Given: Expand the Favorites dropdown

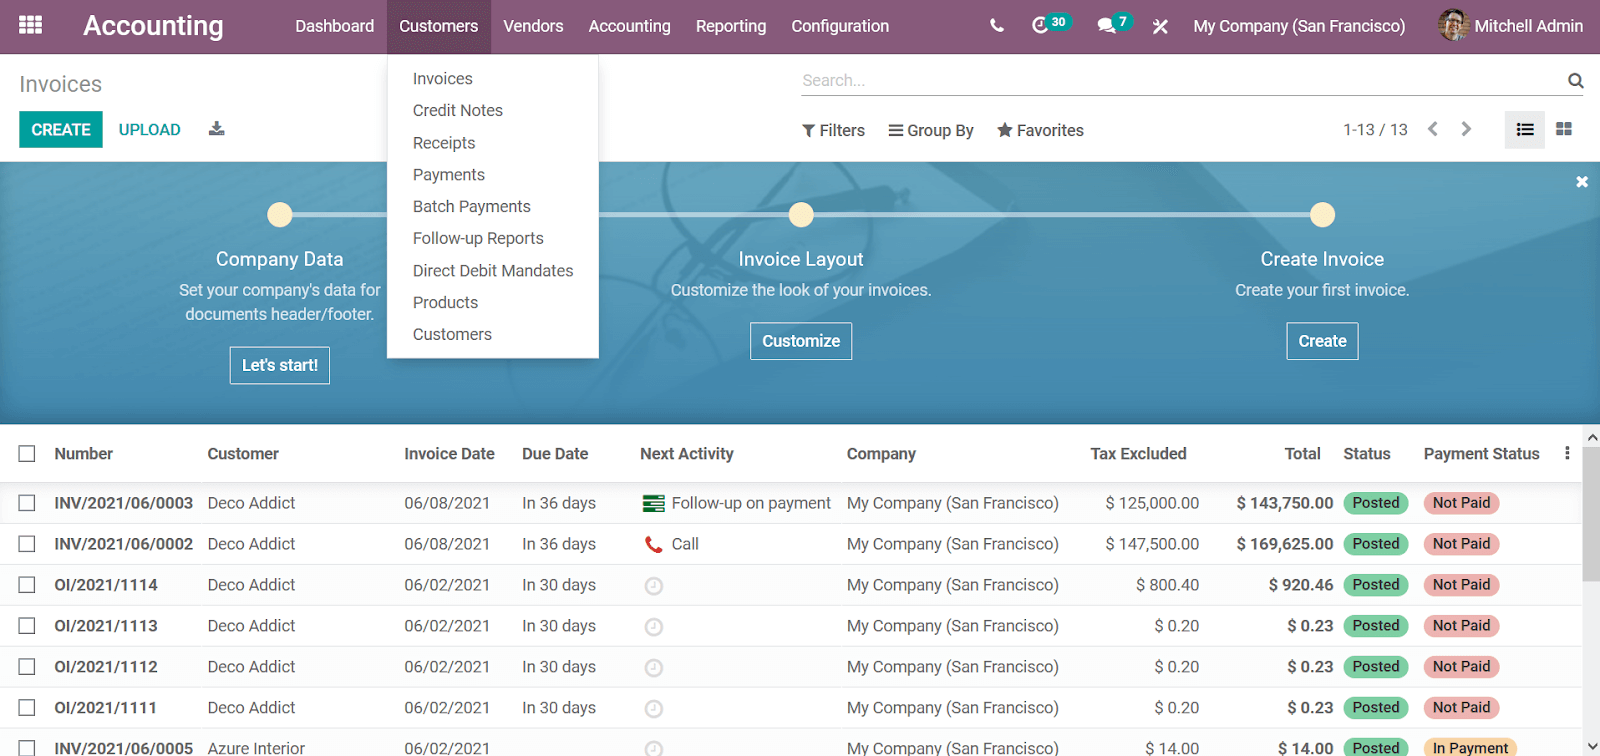Looking at the screenshot, I should click(1040, 130).
